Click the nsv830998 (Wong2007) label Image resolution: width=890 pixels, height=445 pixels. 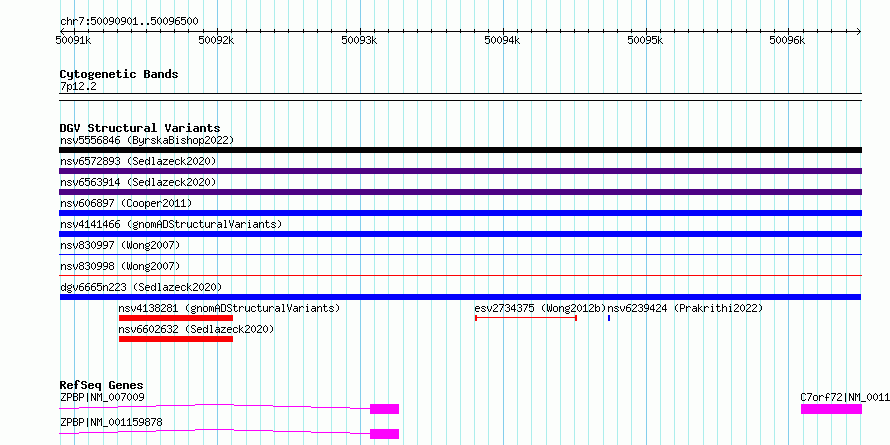pyautogui.click(x=120, y=266)
